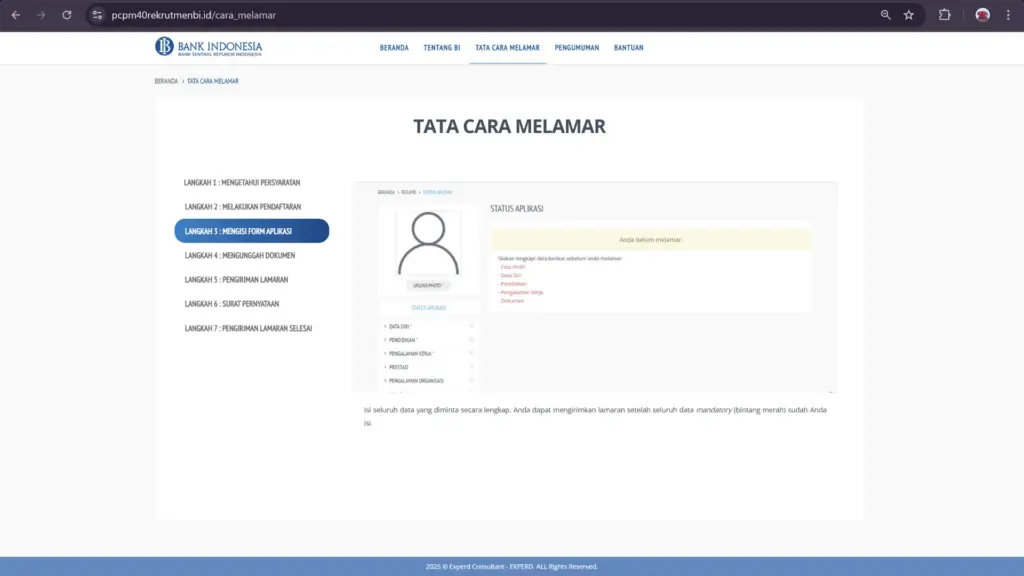1024x576 pixels.
Task: Click the TATA CARA MELAMAR breadcrumb
Action: tap(213, 81)
